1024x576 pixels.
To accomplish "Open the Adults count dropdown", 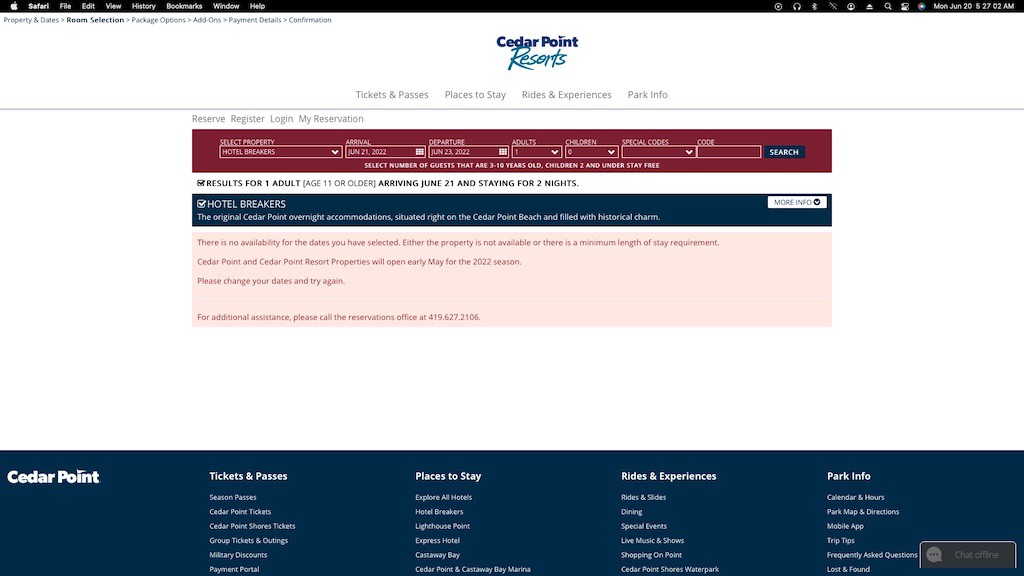I will coord(536,152).
